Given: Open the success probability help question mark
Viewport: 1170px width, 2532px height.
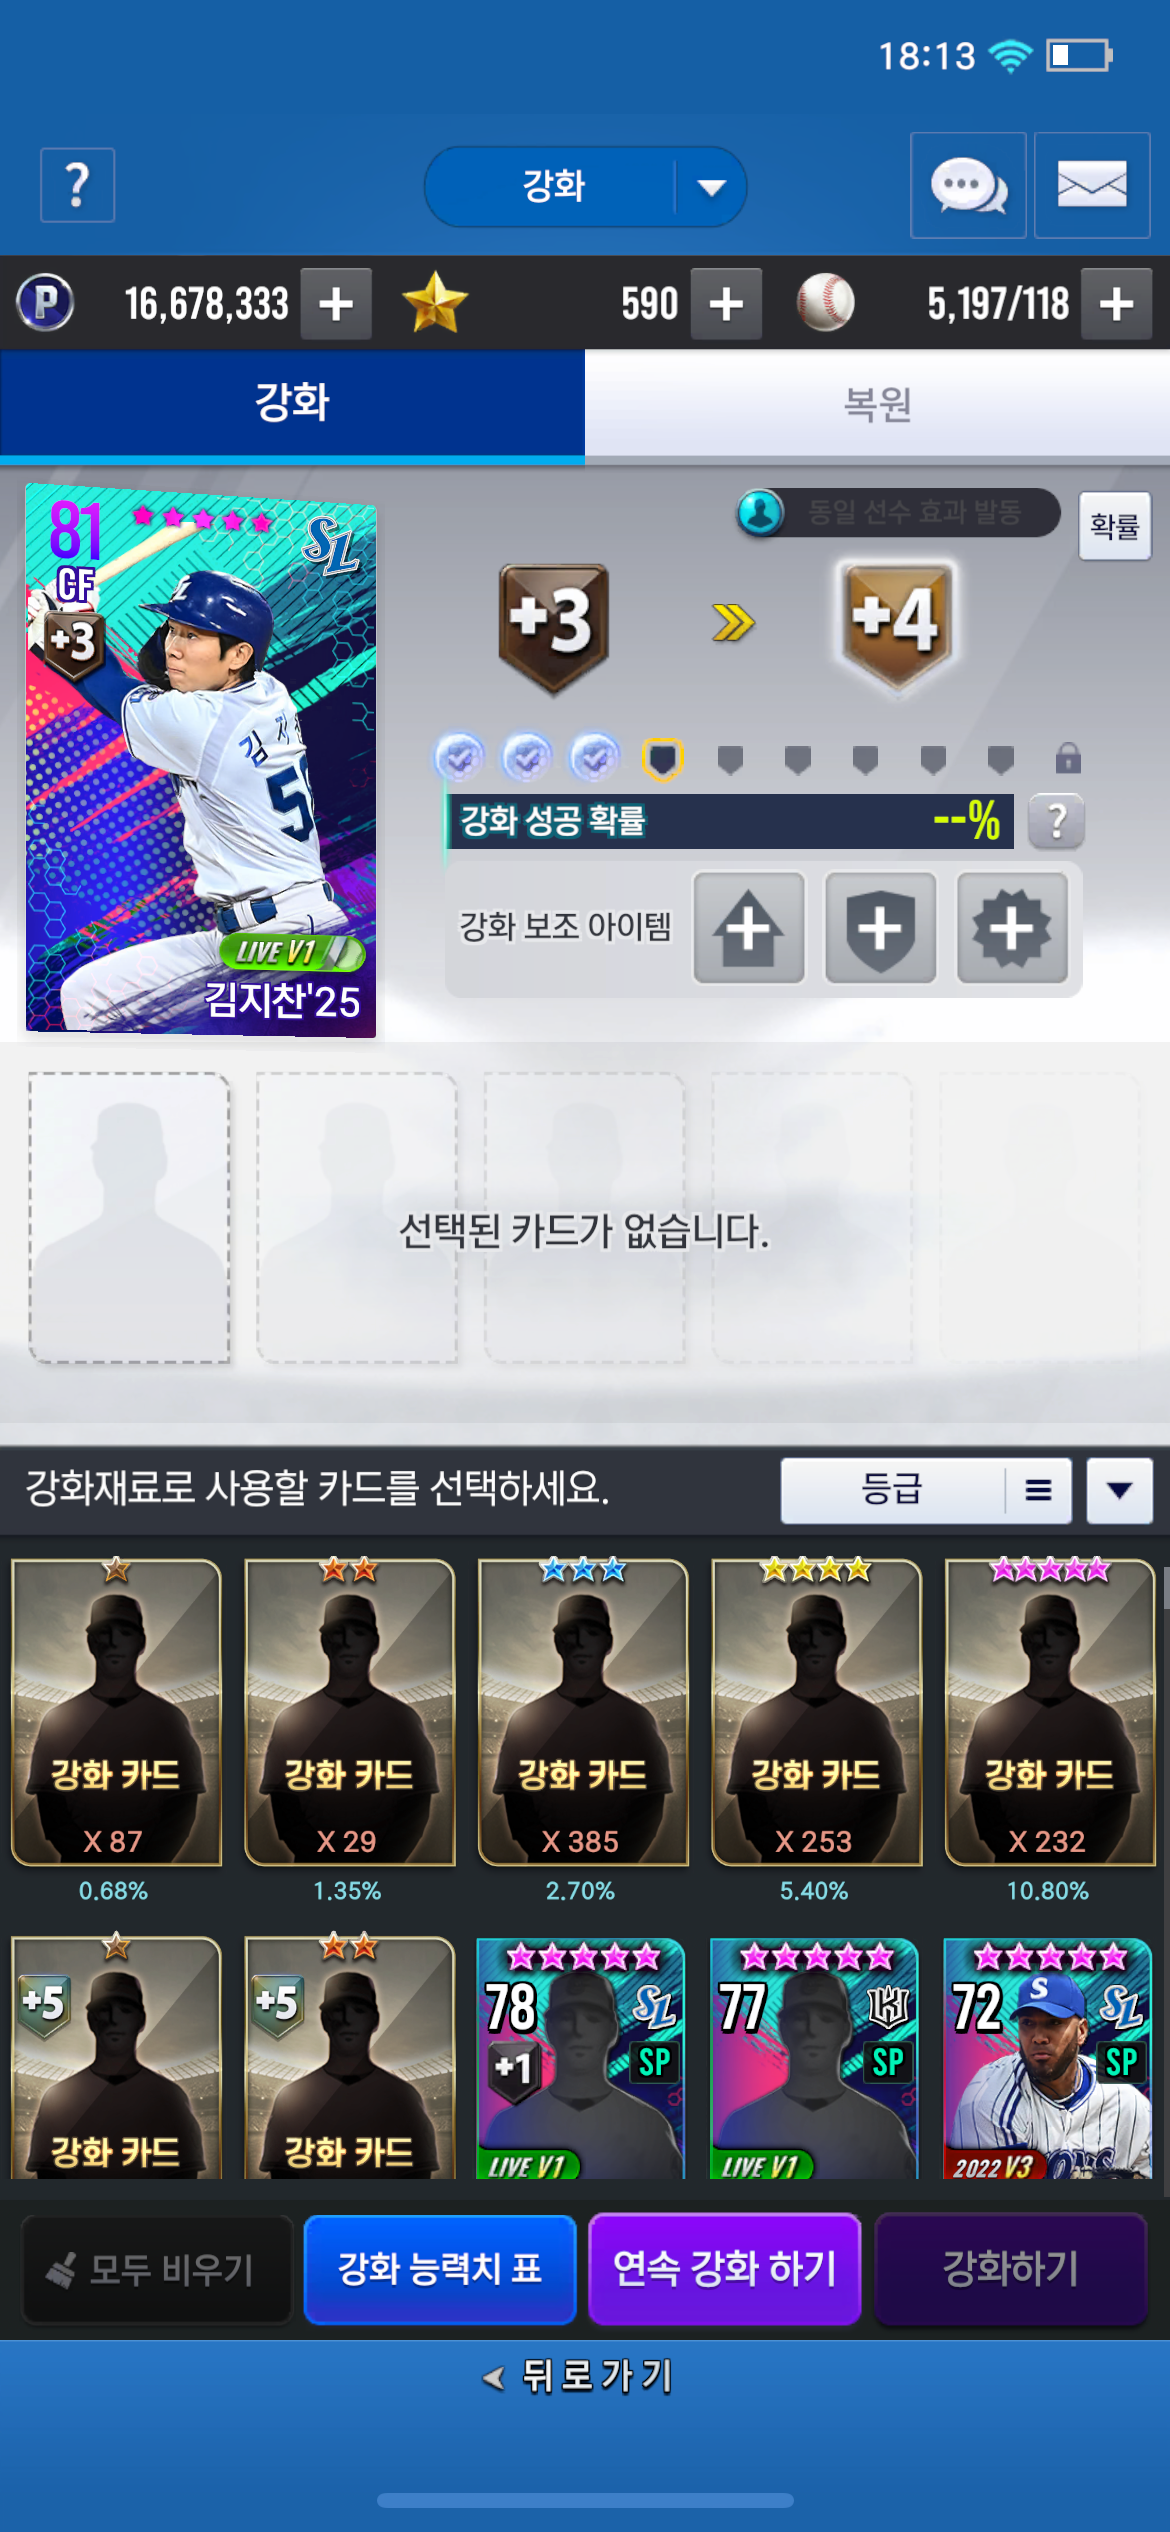Looking at the screenshot, I should tap(1056, 821).
